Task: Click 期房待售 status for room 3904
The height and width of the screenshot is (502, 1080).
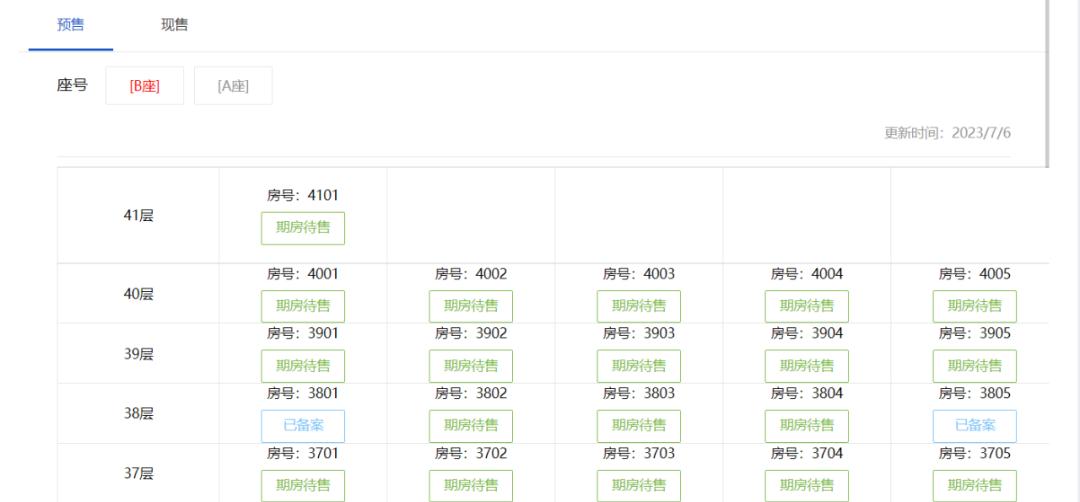Action: click(x=807, y=366)
